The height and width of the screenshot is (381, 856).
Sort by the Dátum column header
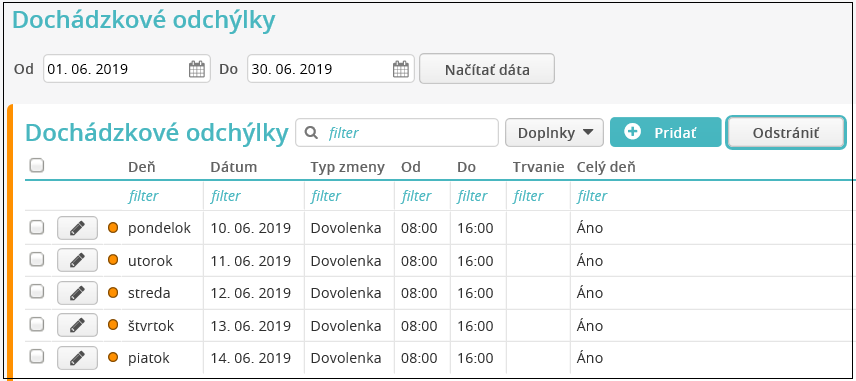(233, 167)
